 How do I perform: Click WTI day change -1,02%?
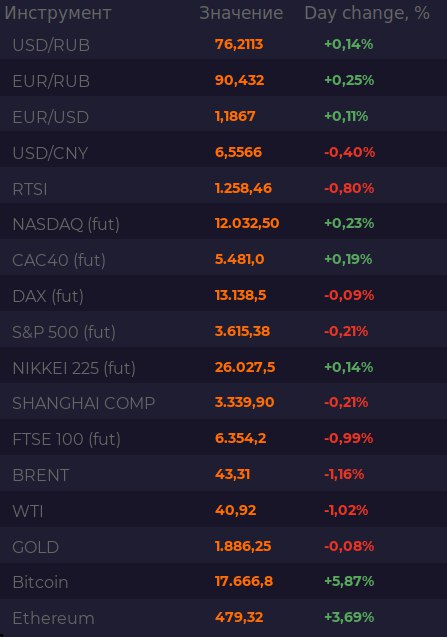pyautogui.click(x=346, y=510)
